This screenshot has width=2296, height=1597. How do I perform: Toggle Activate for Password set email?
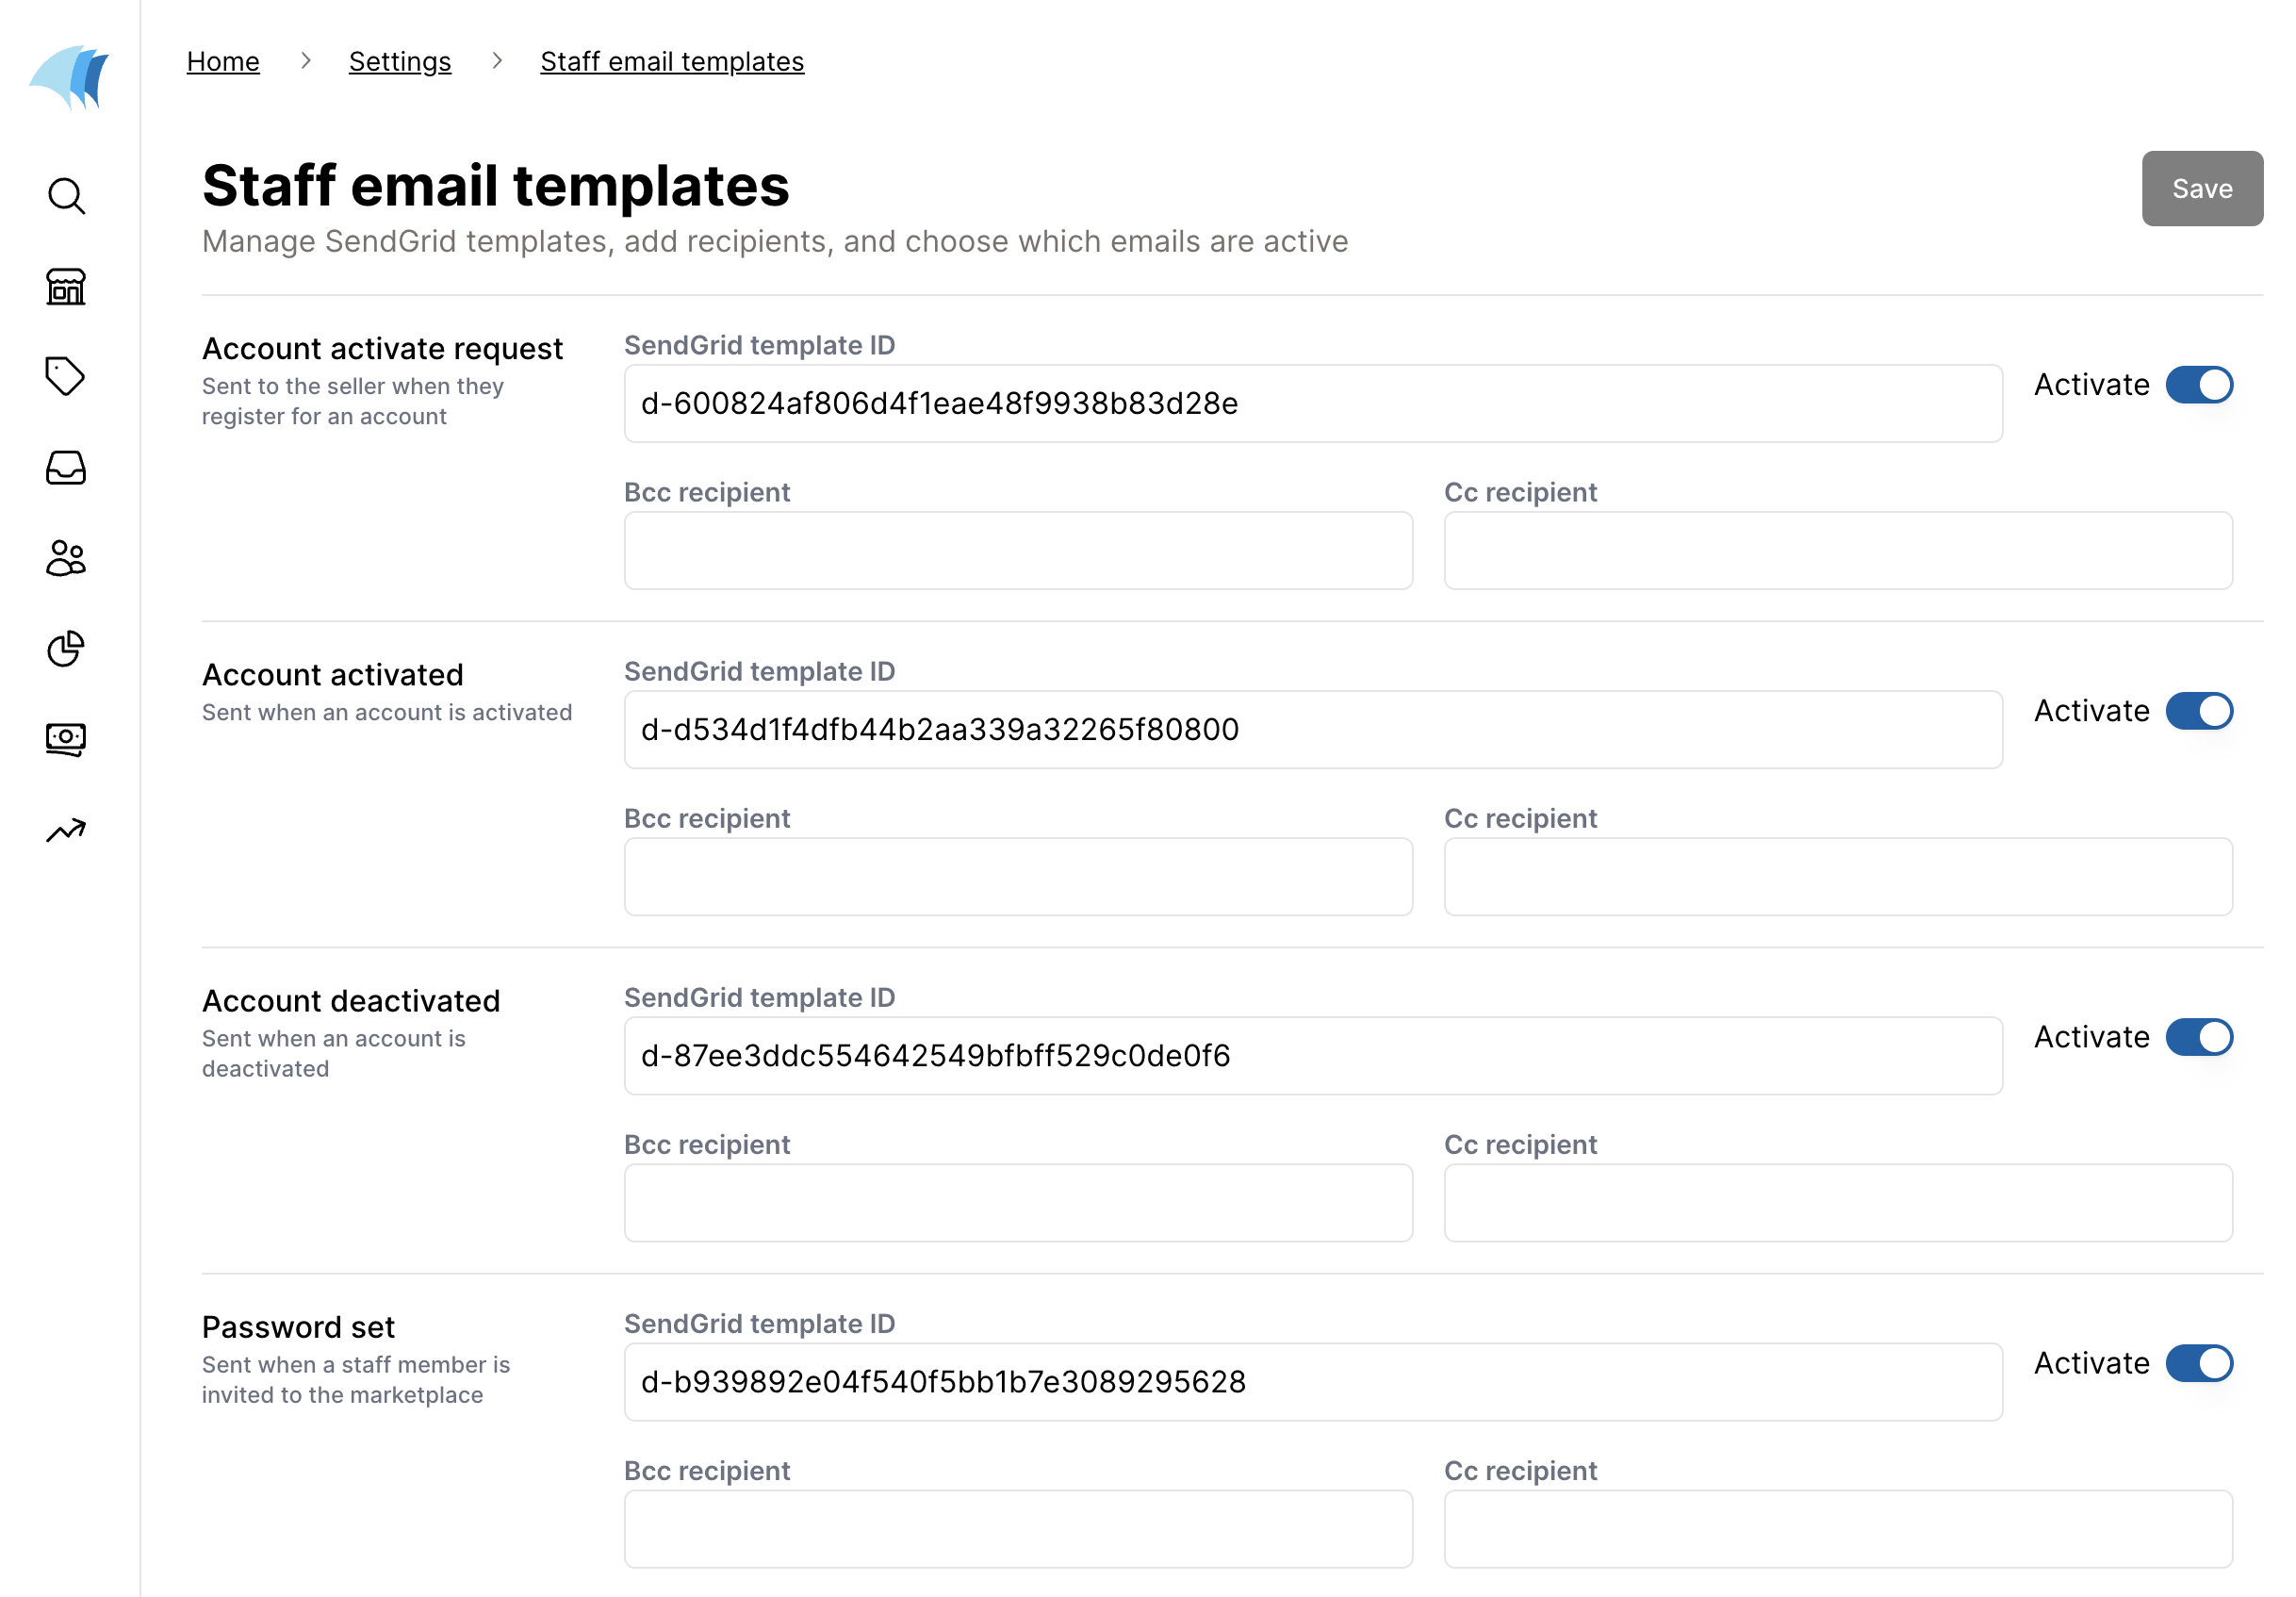(2198, 1363)
